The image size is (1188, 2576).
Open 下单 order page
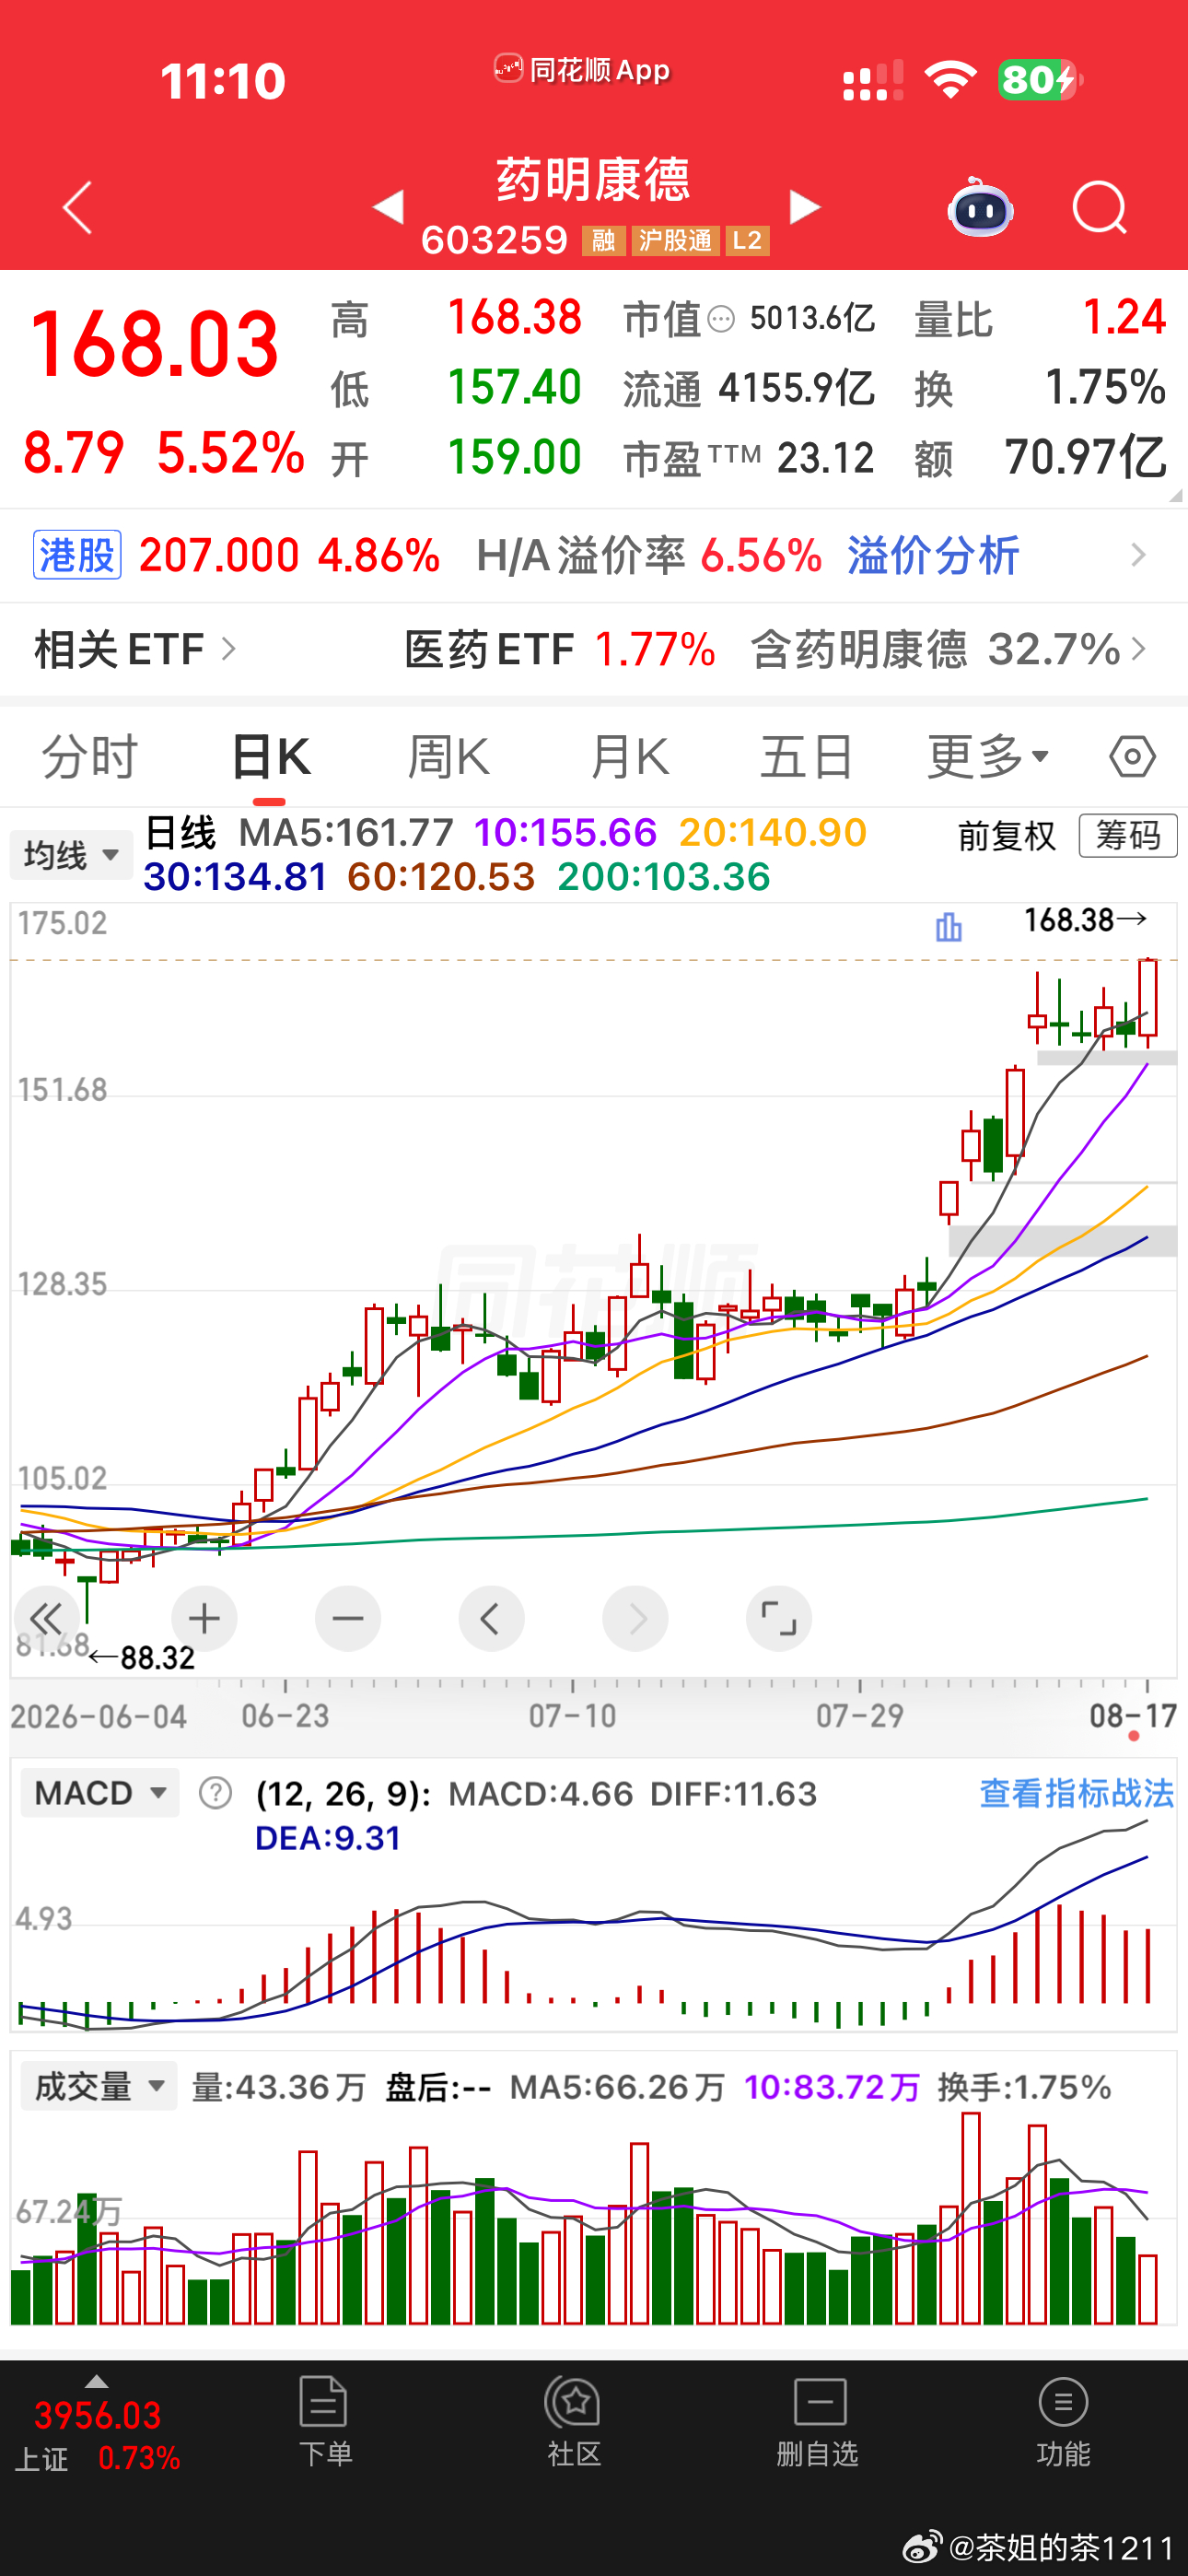[324, 2421]
